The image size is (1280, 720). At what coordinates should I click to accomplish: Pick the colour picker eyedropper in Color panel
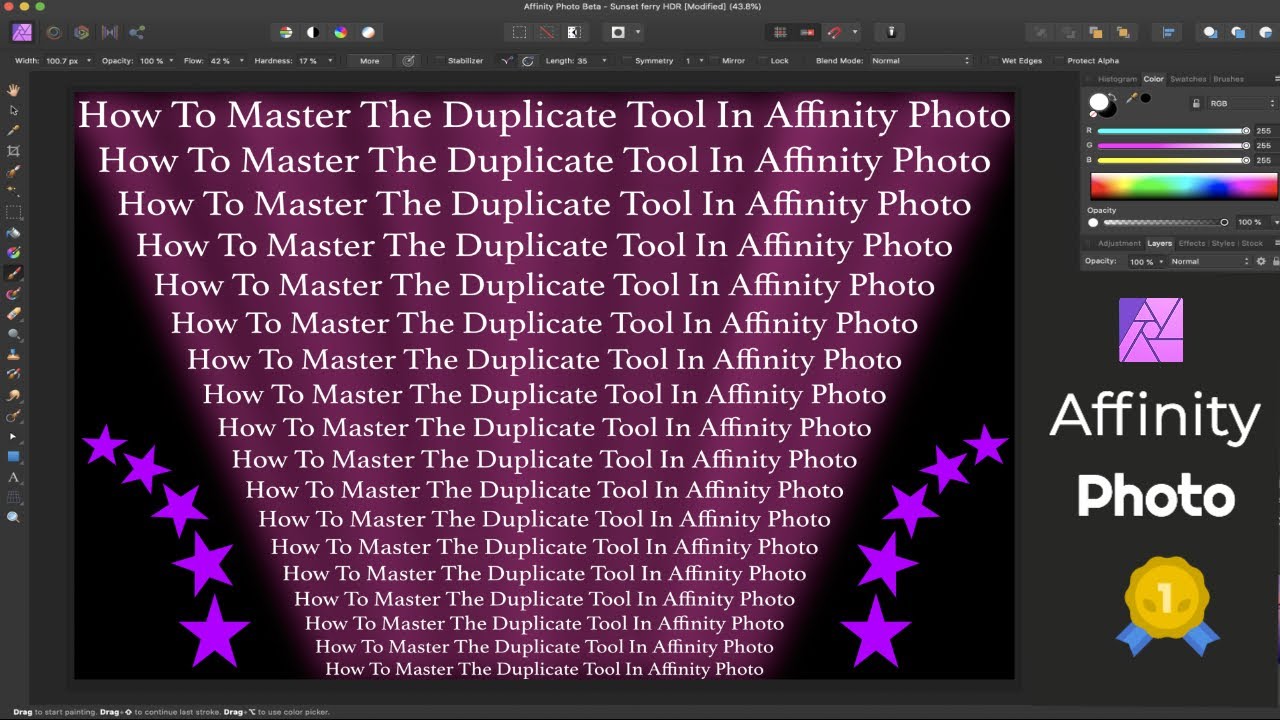(1132, 98)
